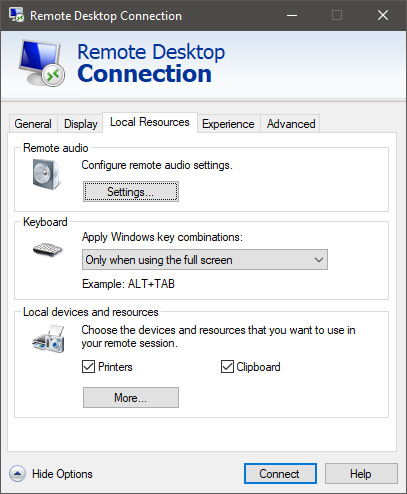Click the keyboard icon in Keyboard section
The height and width of the screenshot is (494, 407).
pos(48,249)
